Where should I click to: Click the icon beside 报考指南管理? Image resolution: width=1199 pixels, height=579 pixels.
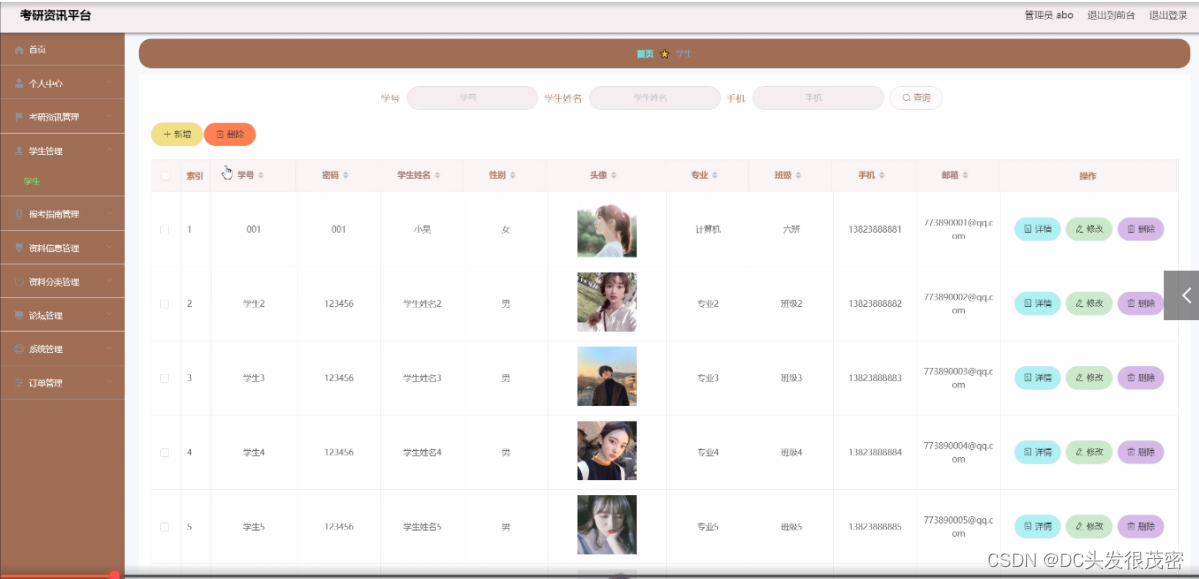click(19, 214)
